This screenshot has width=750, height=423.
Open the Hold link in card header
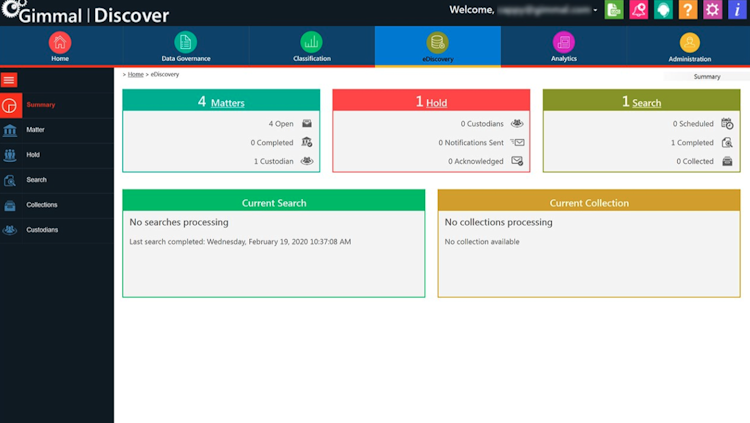tap(436, 103)
